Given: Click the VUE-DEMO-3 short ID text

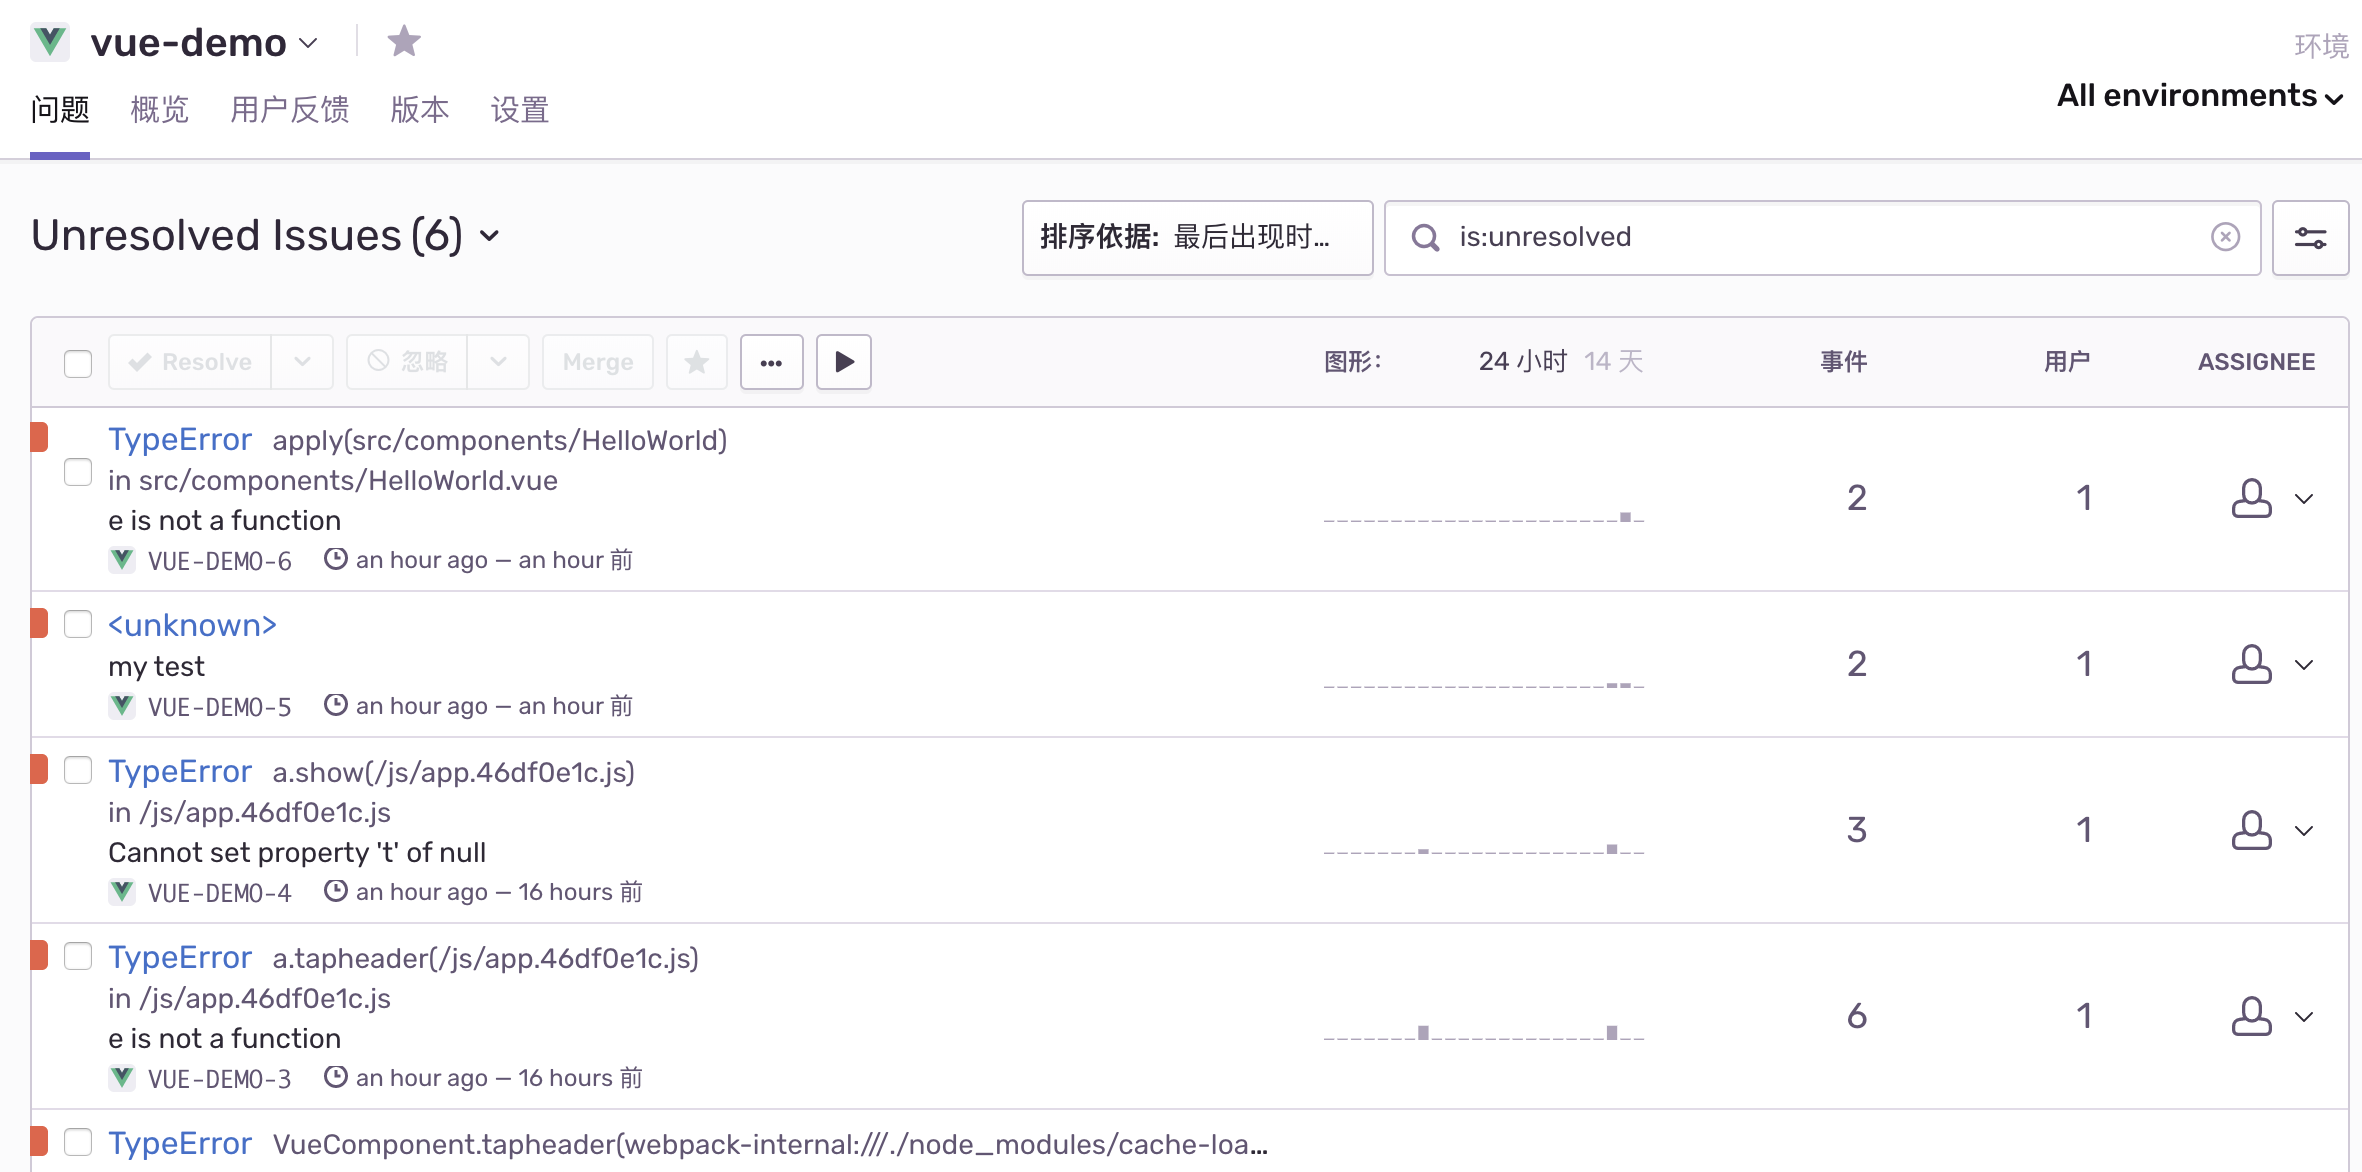Looking at the screenshot, I should (220, 1079).
